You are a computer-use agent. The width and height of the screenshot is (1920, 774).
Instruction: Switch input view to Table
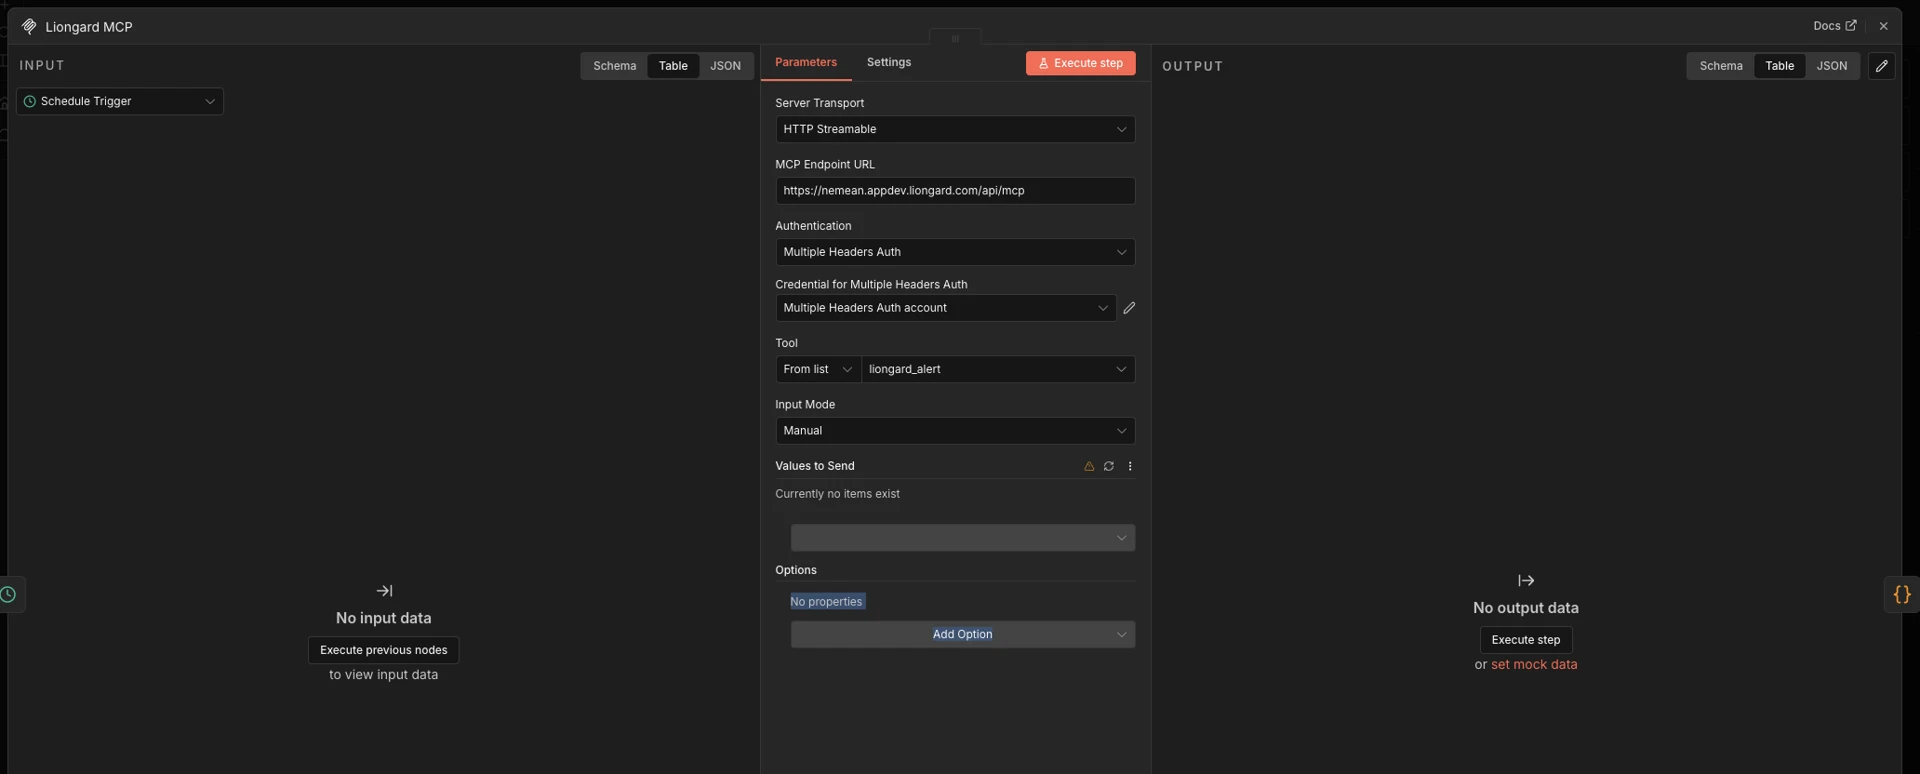[x=673, y=66]
